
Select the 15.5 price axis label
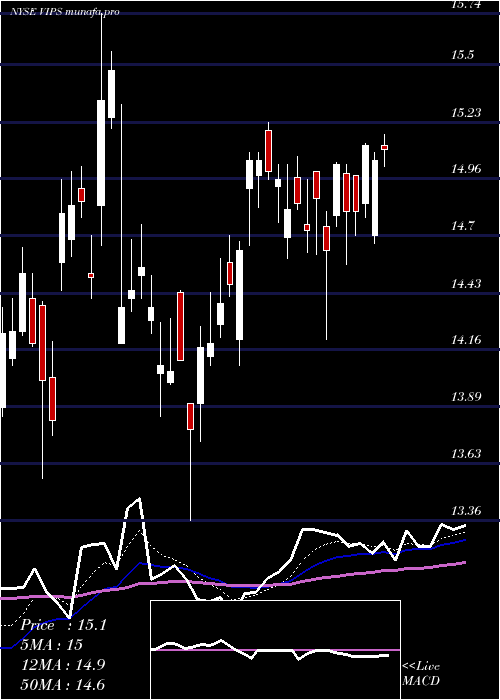coord(462,55)
